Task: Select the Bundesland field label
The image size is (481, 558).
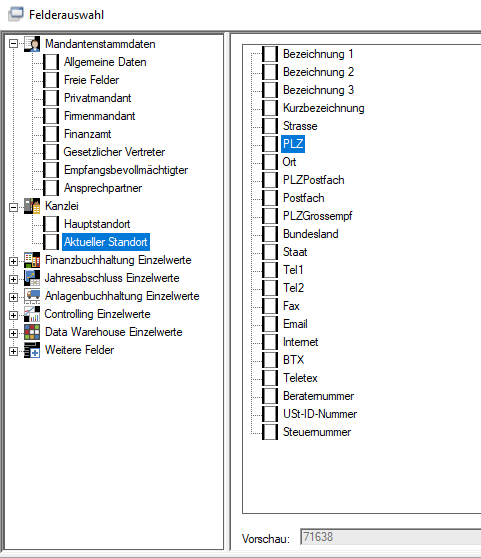Action: 311,234
